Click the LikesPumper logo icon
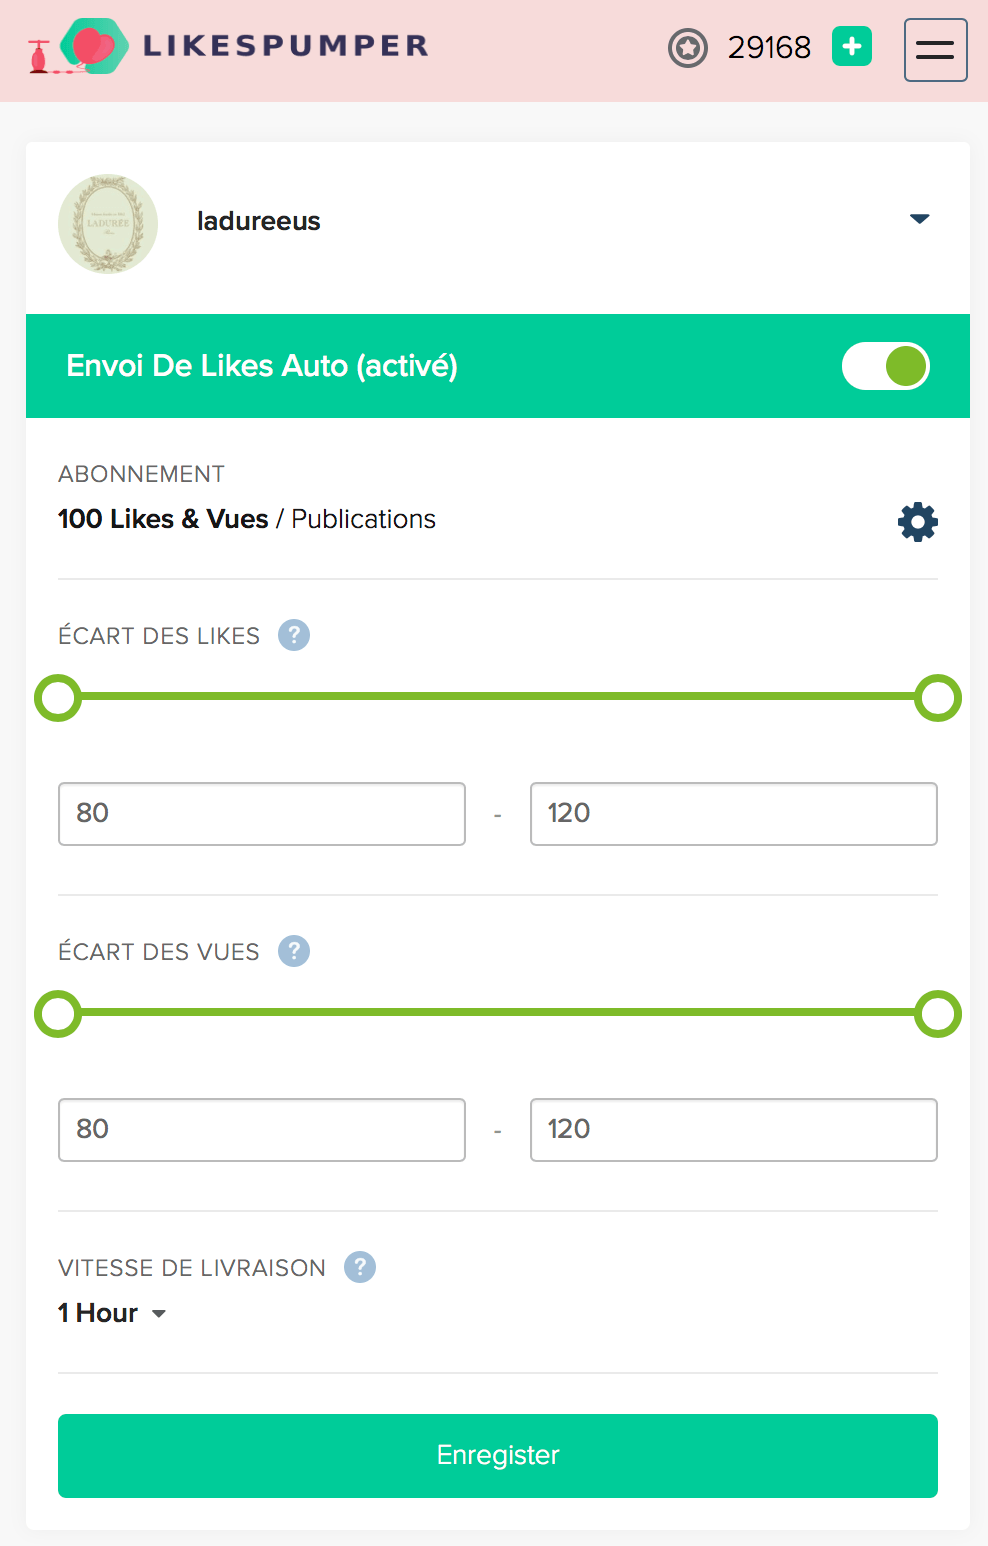The width and height of the screenshot is (988, 1546). click(x=78, y=47)
